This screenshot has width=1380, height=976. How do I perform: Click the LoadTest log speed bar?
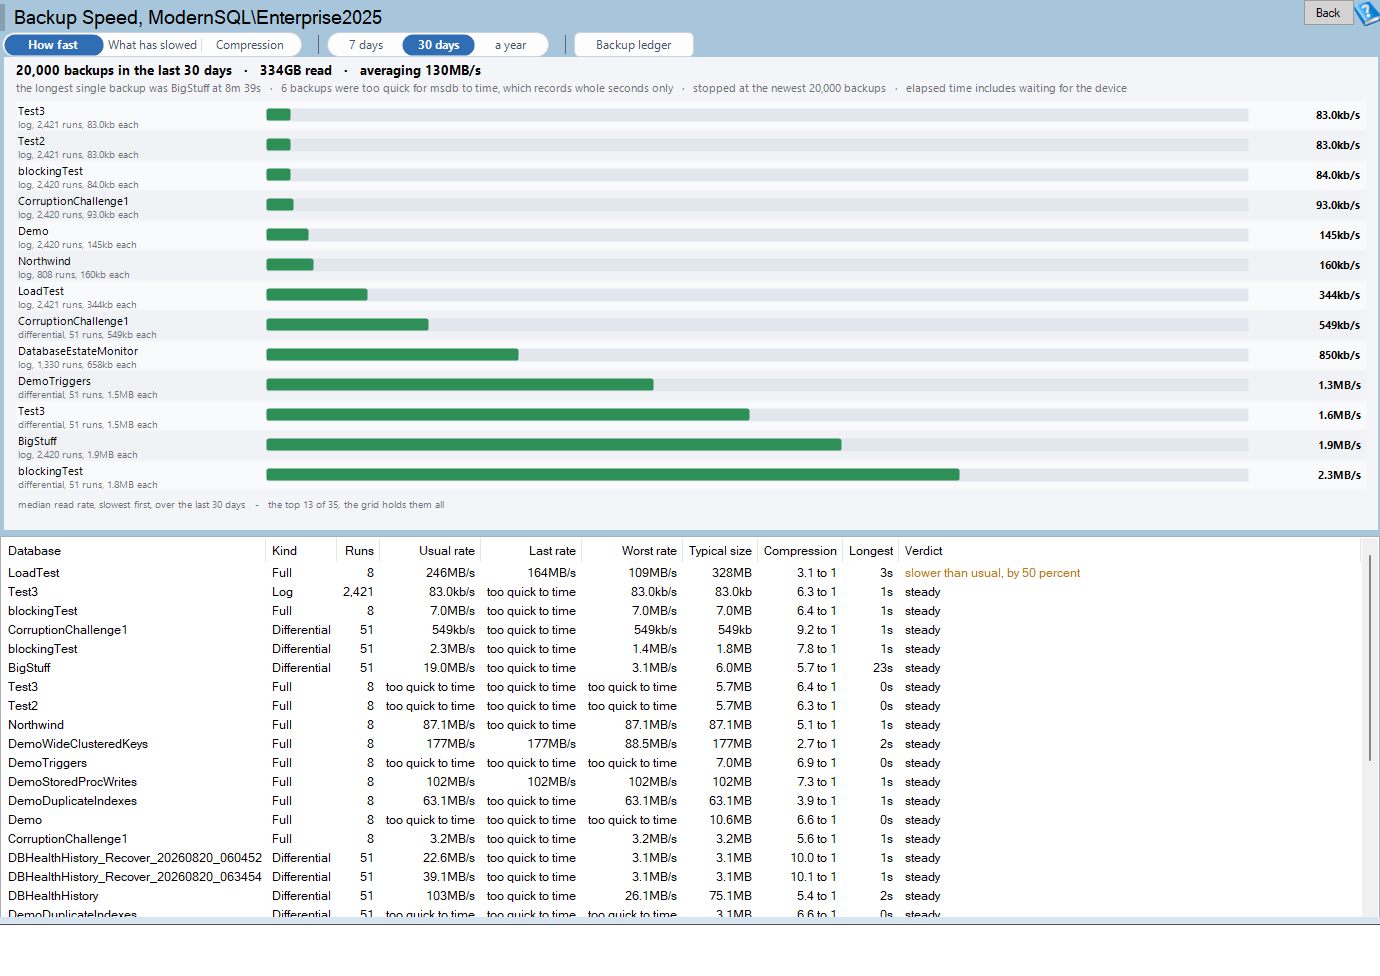317,295
